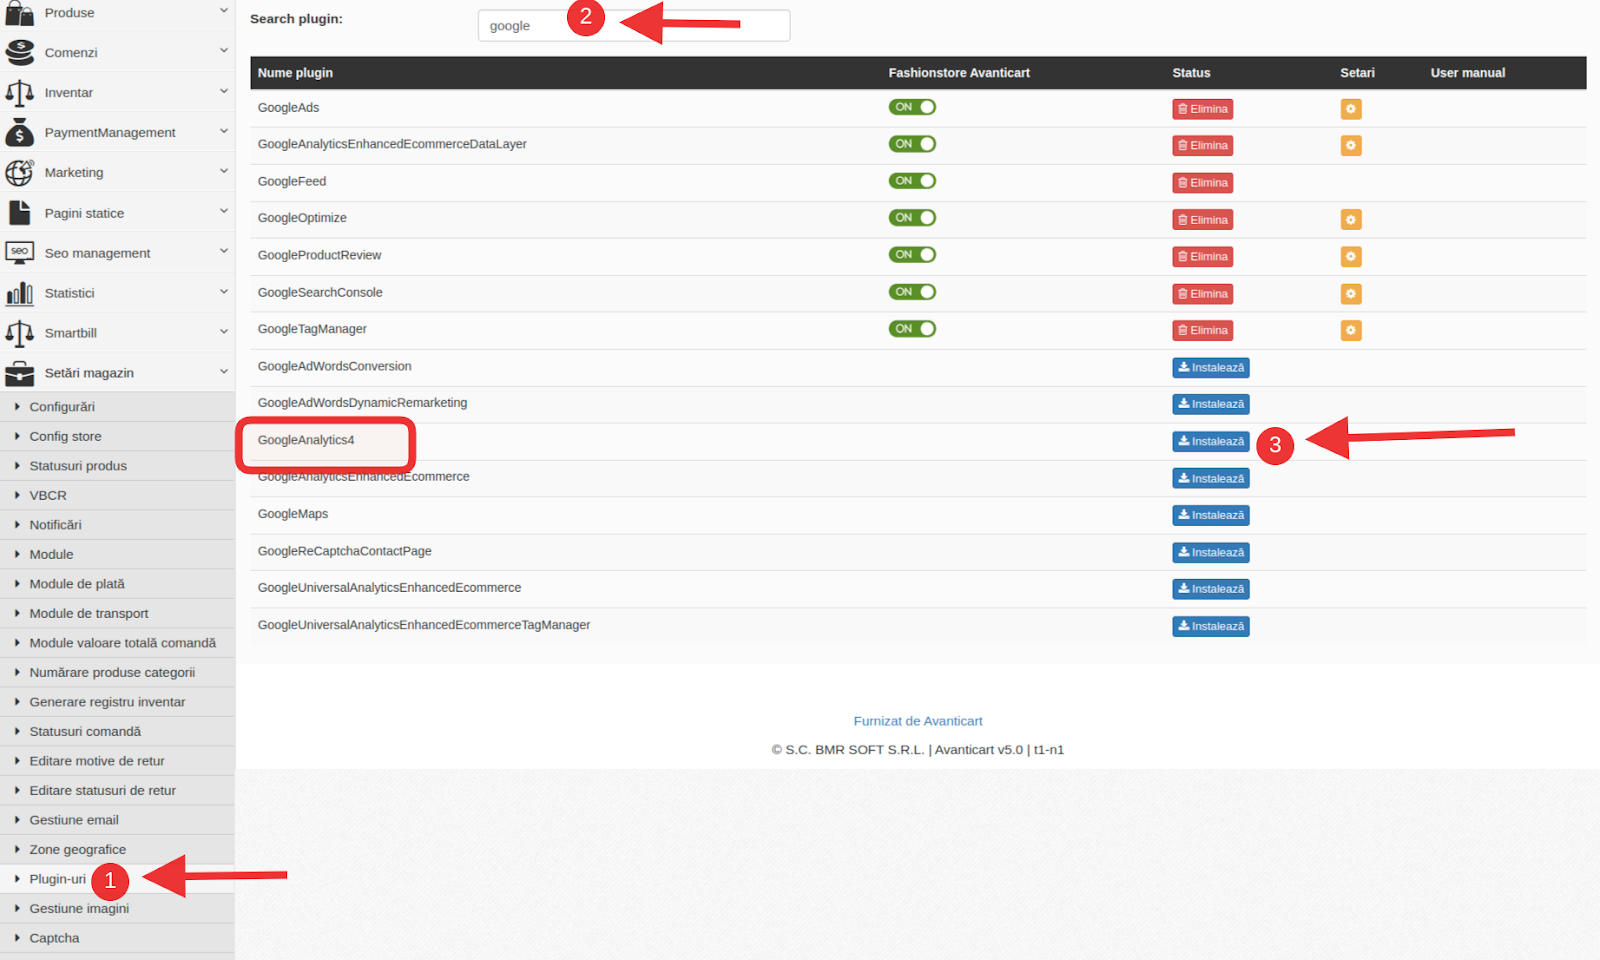Click the Pagini statice document icon
The width and height of the screenshot is (1600, 960).
[19, 213]
